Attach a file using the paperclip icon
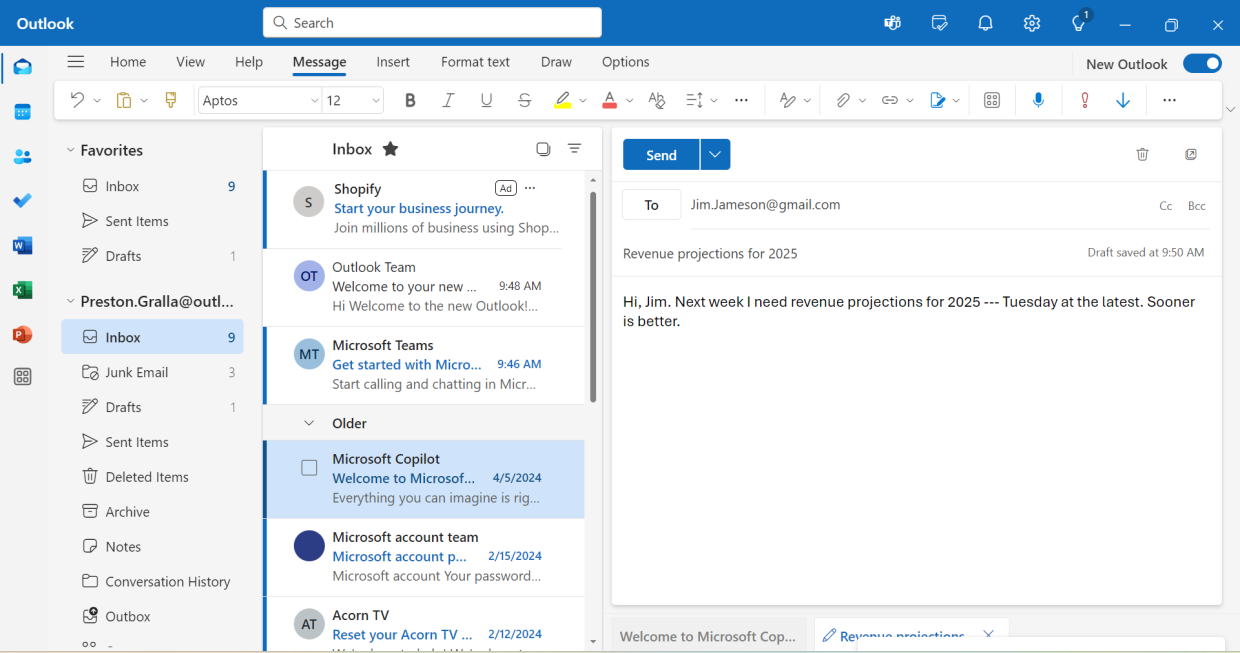 pyautogui.click(x=843, y=100)
